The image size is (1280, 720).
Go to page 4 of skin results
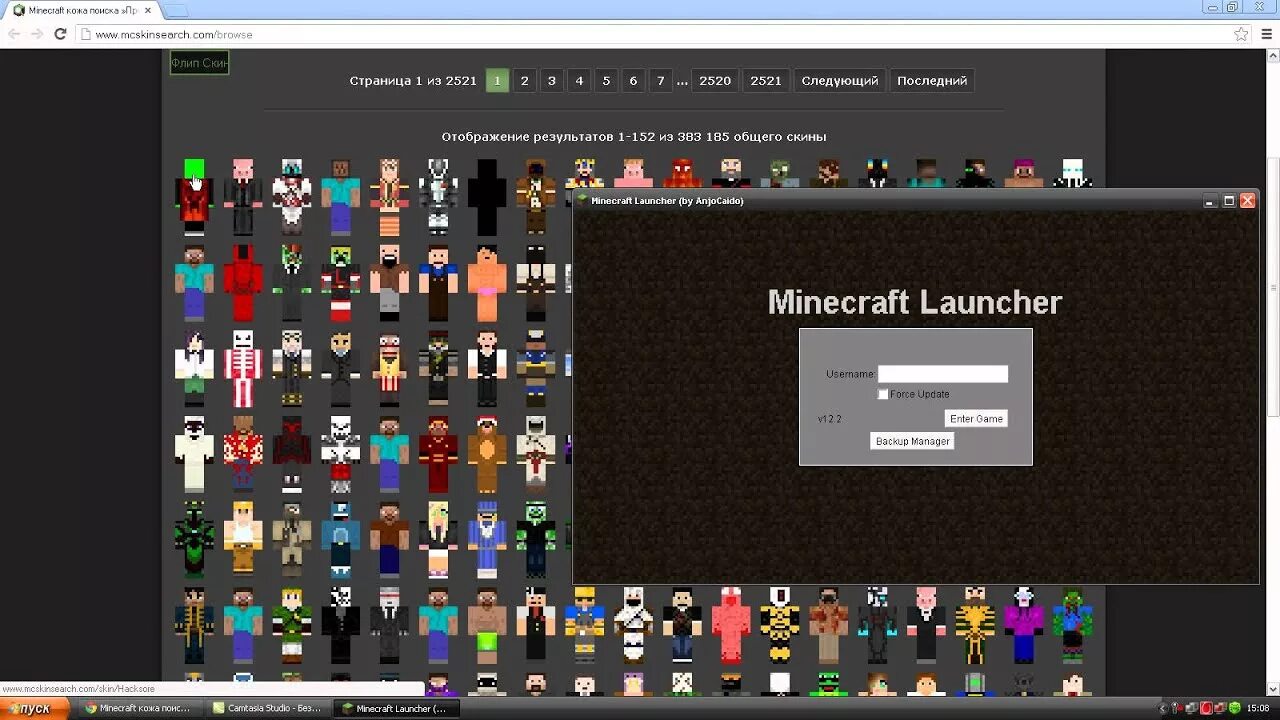pyautogui.click(x=578, y=81)
